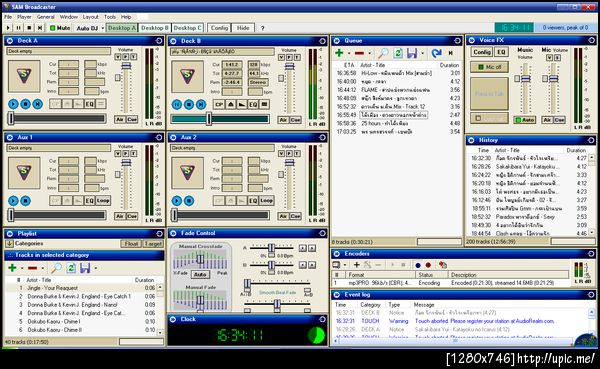Viewport: 600px width, 369px height.
Task: Click the play button in main toolbar
Action: point(8,28)
